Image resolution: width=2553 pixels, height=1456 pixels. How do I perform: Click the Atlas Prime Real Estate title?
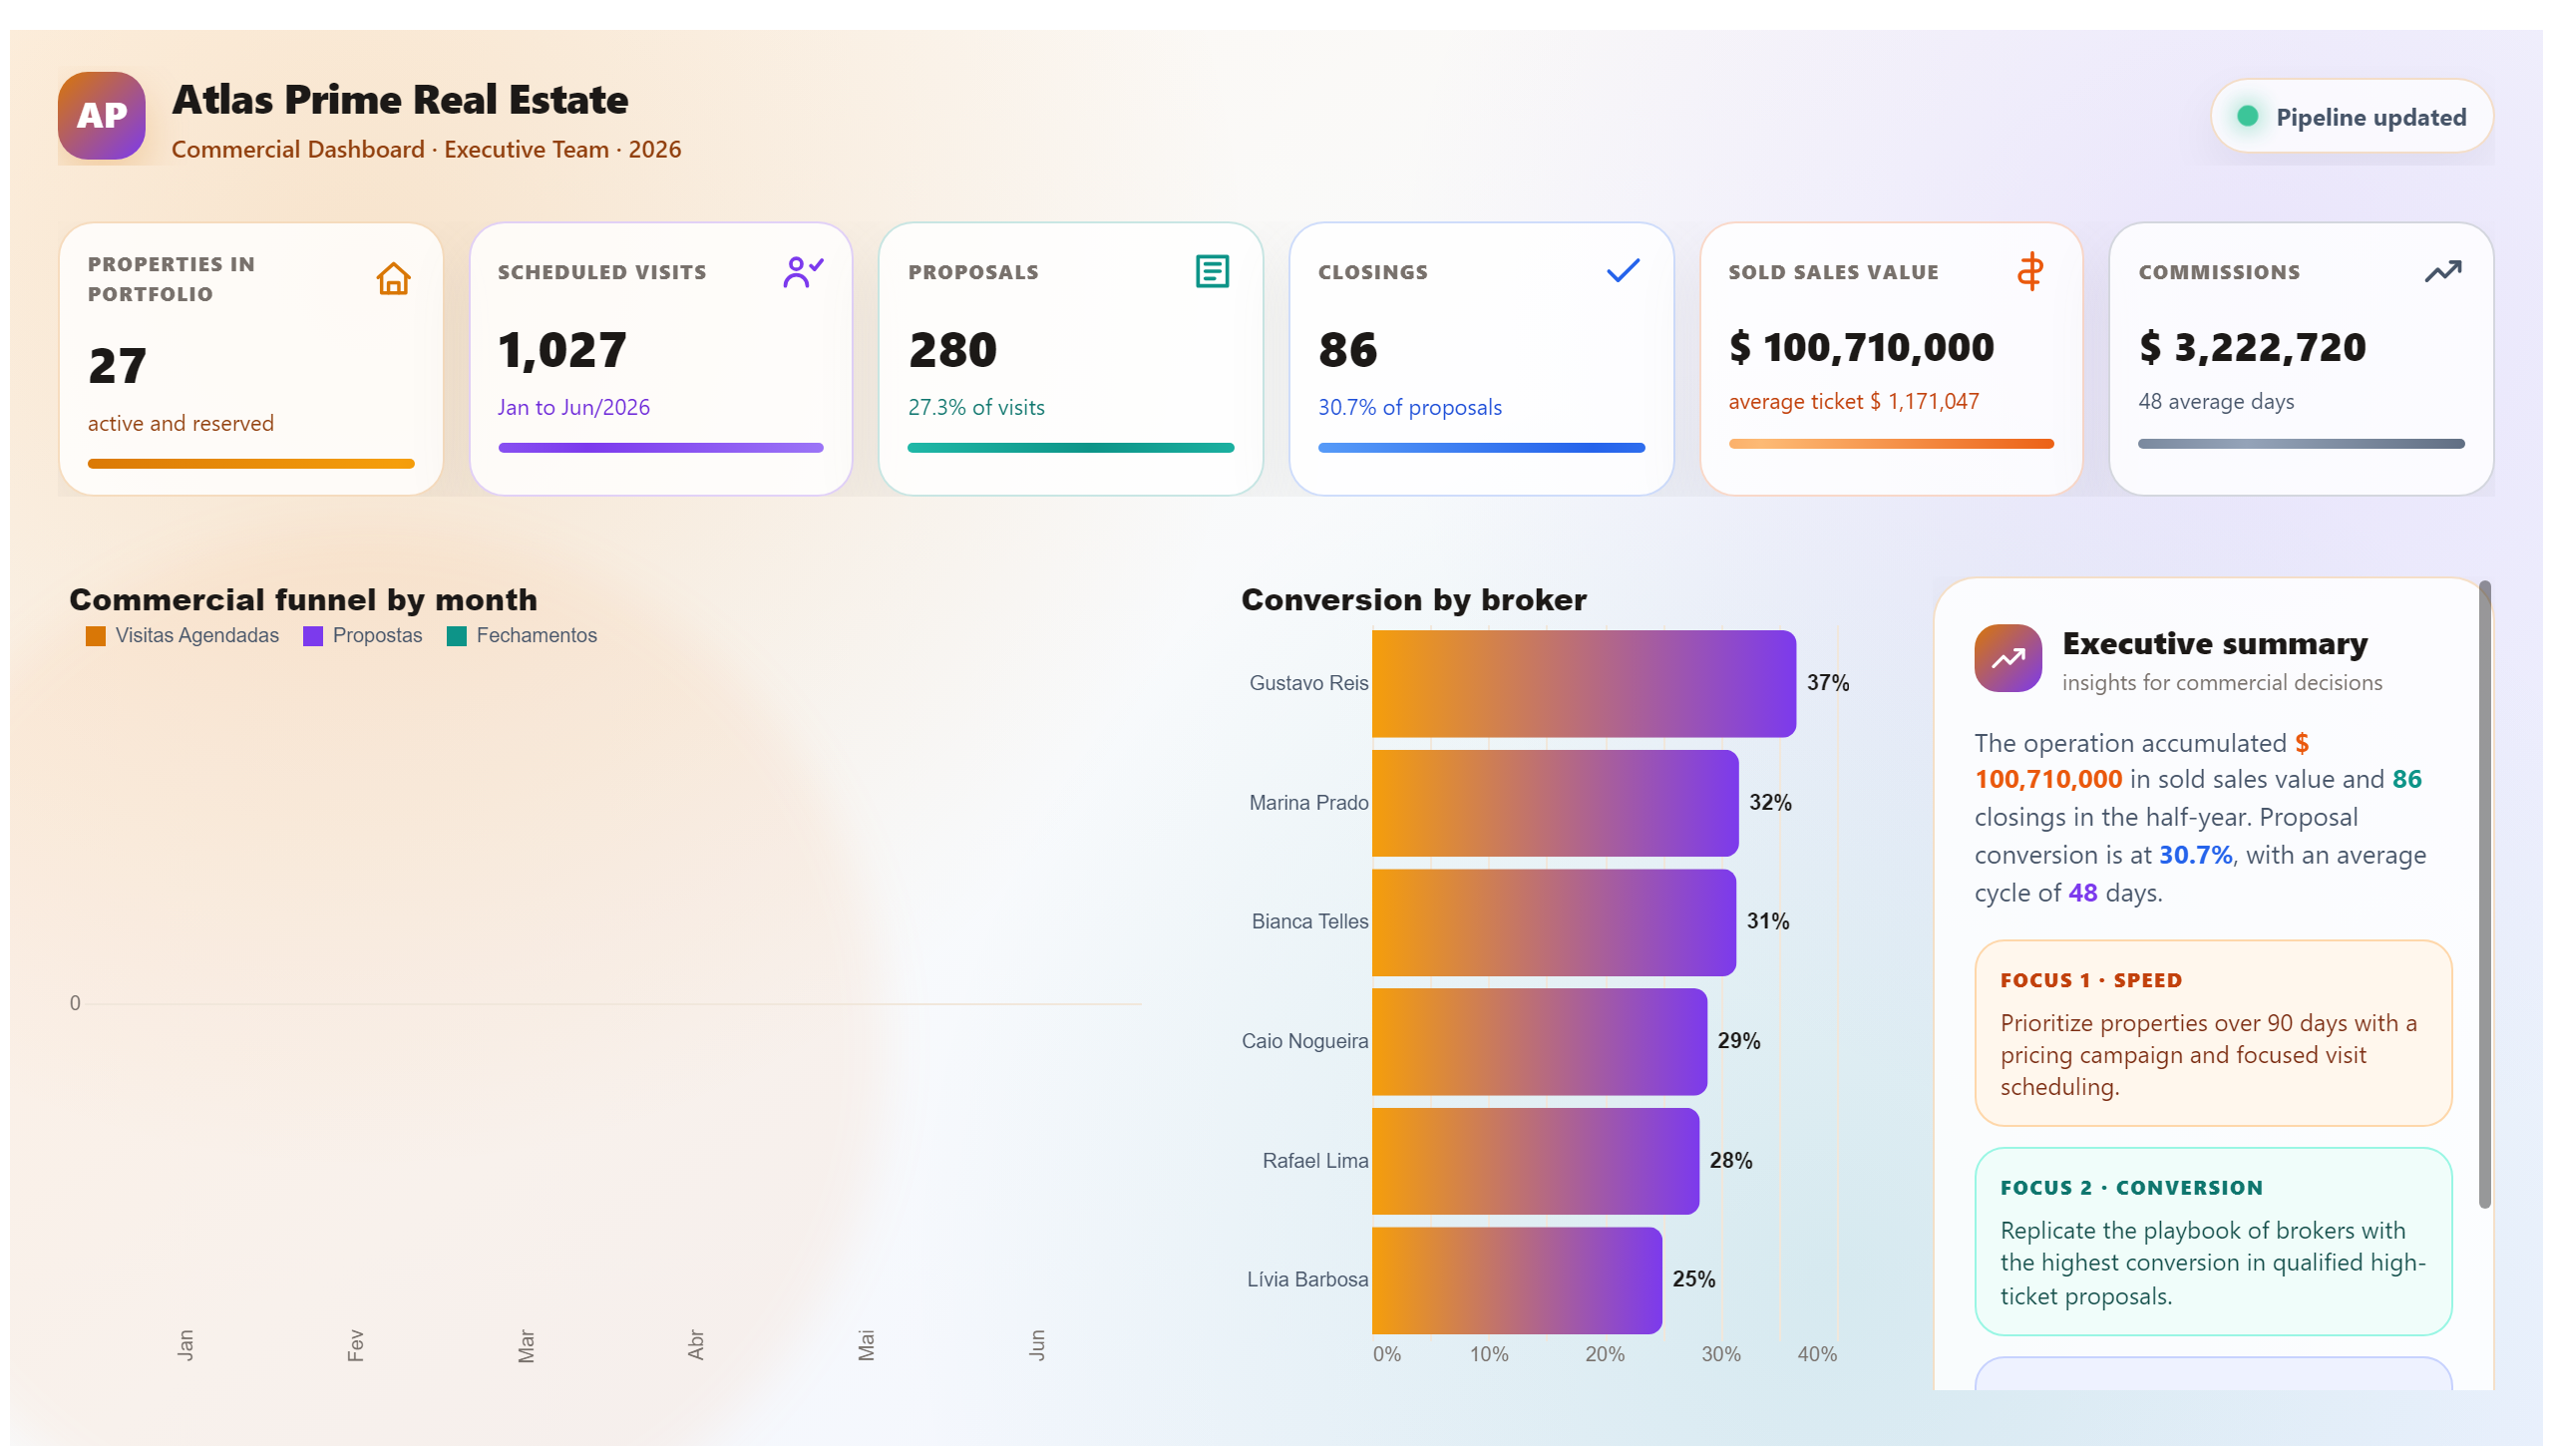pyautogui.click(x=400, y=100)
